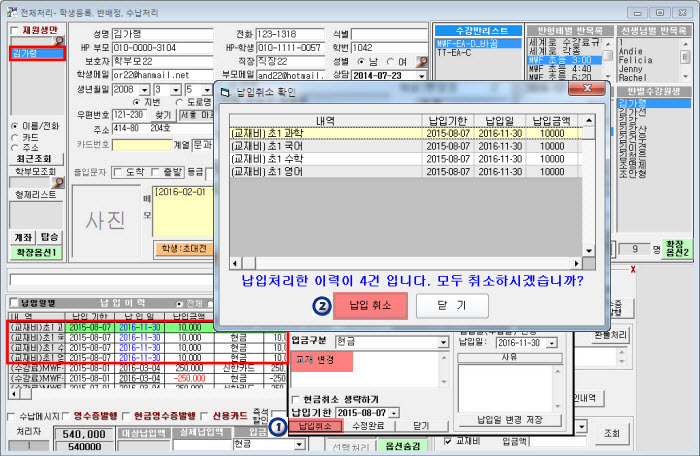Click the 납입취소 확인 dialog title icon
700x456 pixels.
pyautogui.click(x=220, y=91)
